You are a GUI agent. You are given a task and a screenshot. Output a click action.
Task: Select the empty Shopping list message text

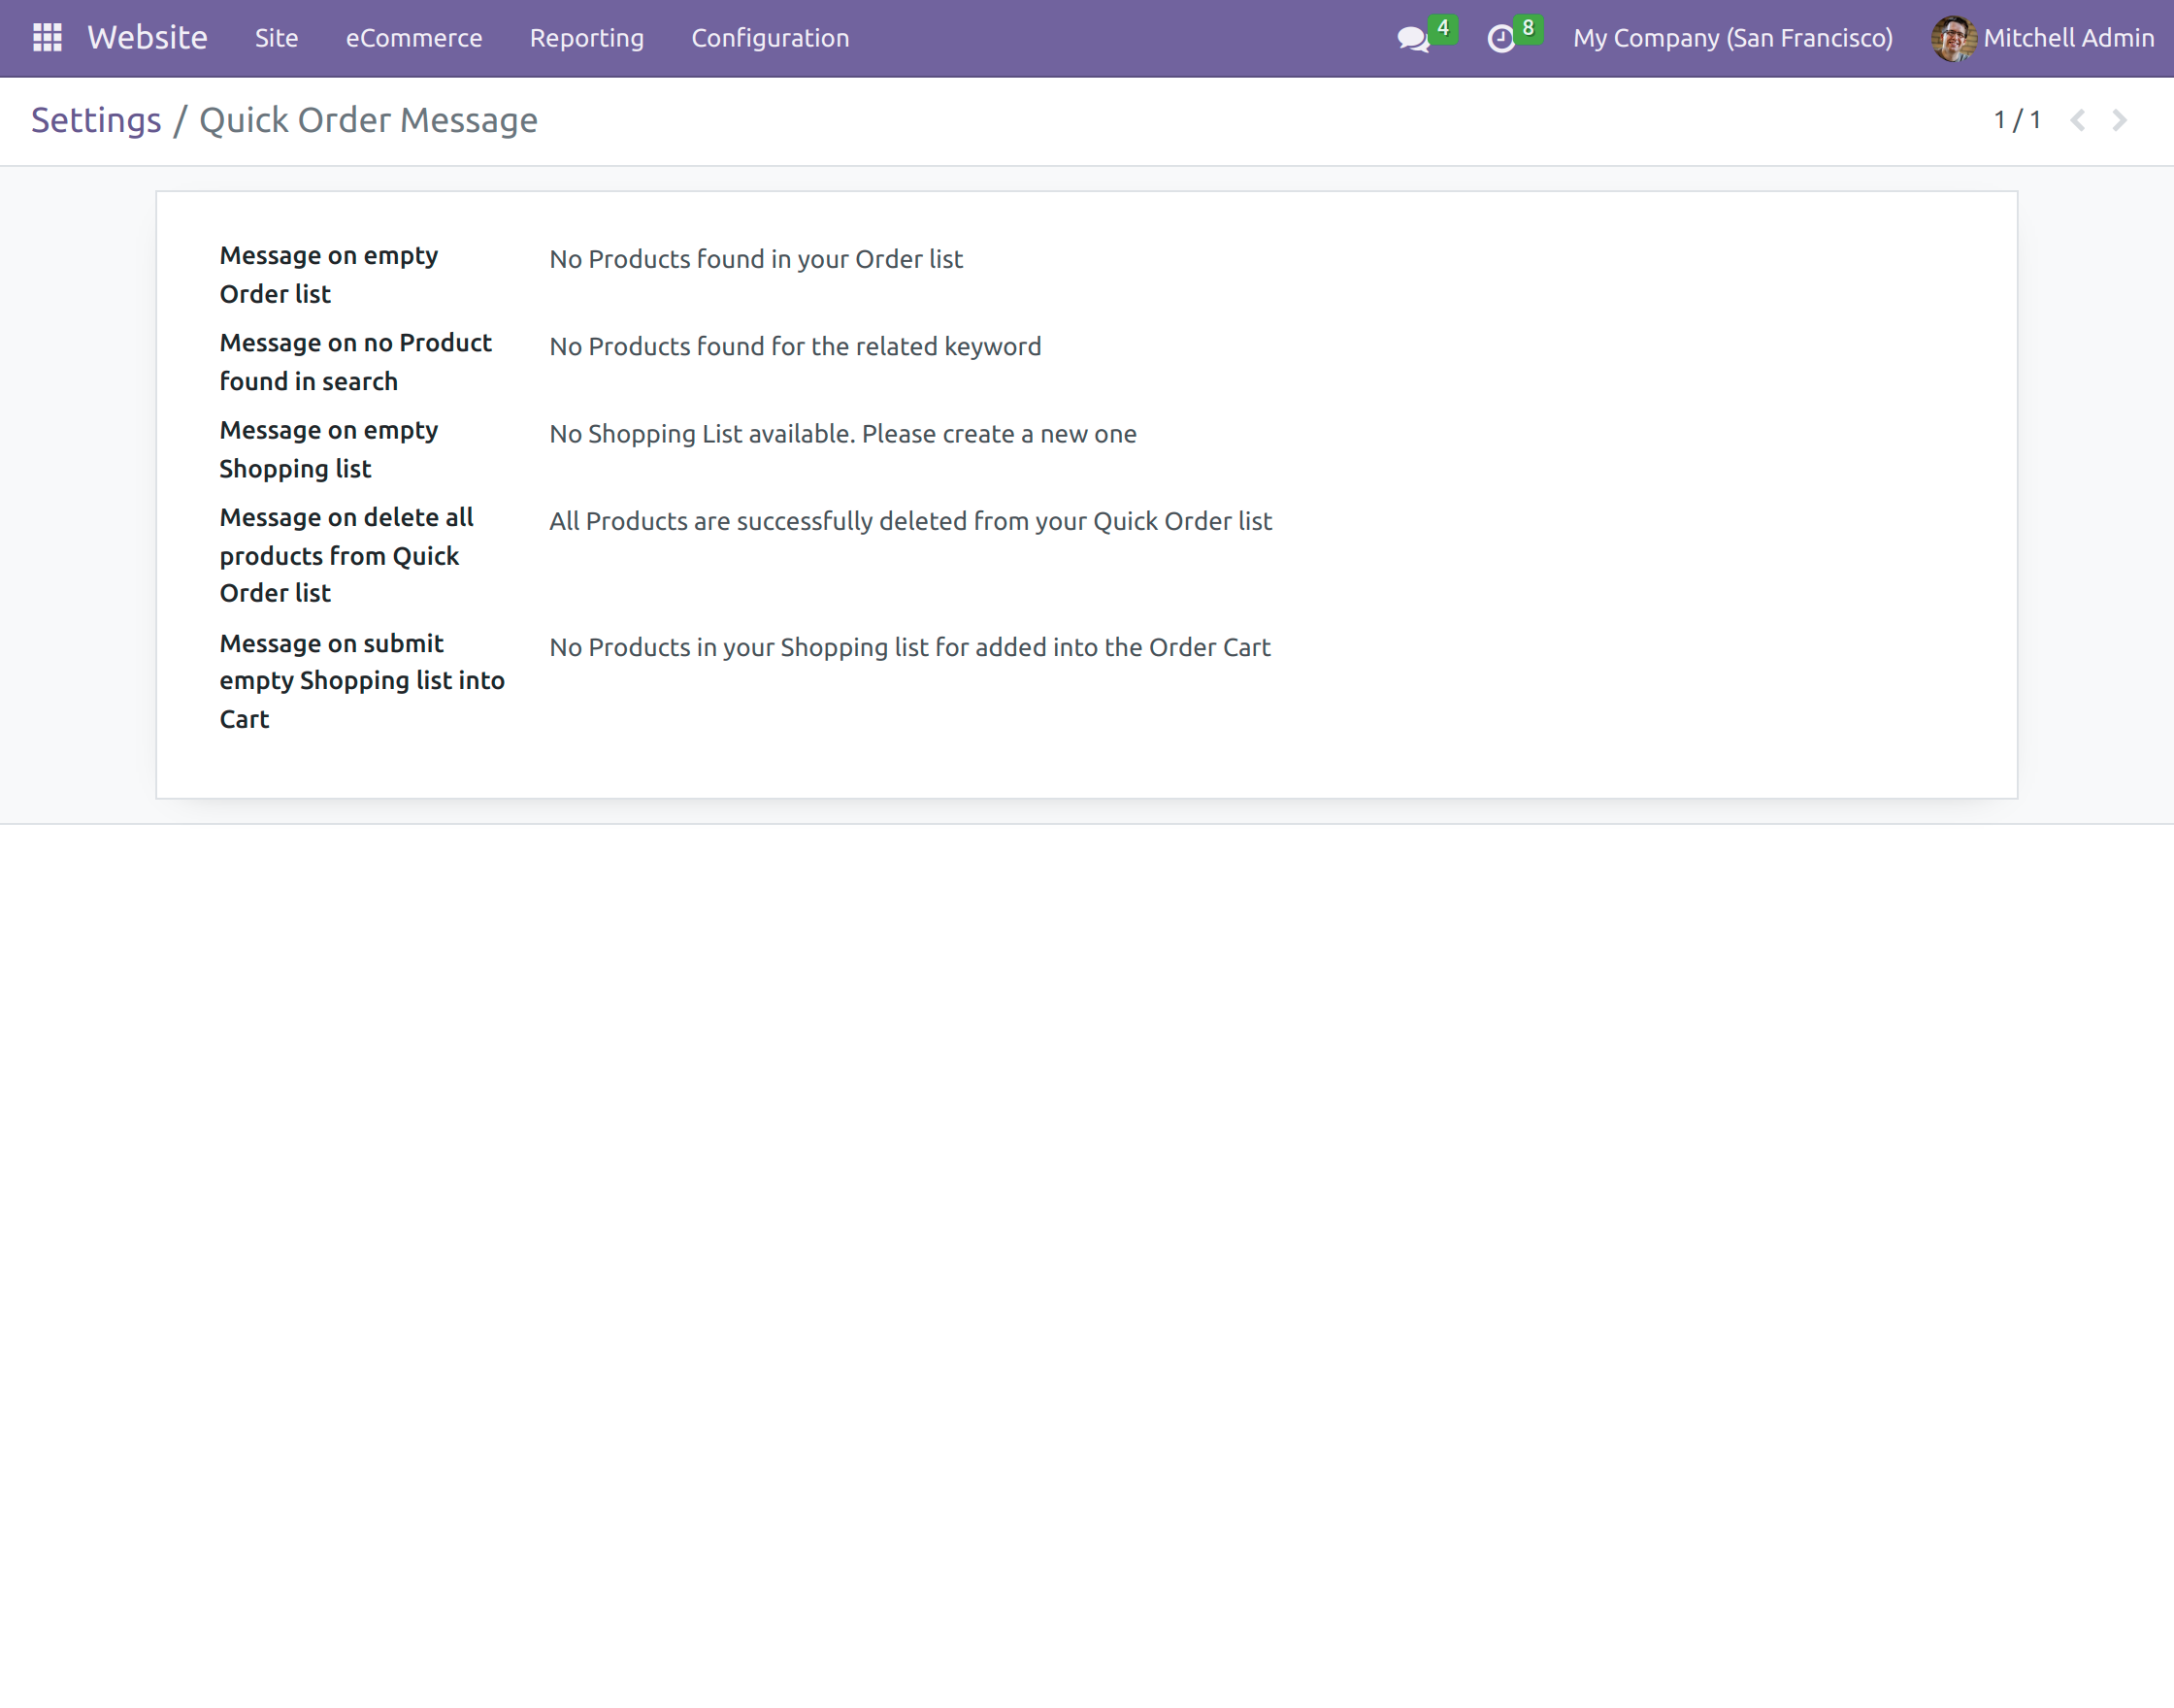(842, 434)
